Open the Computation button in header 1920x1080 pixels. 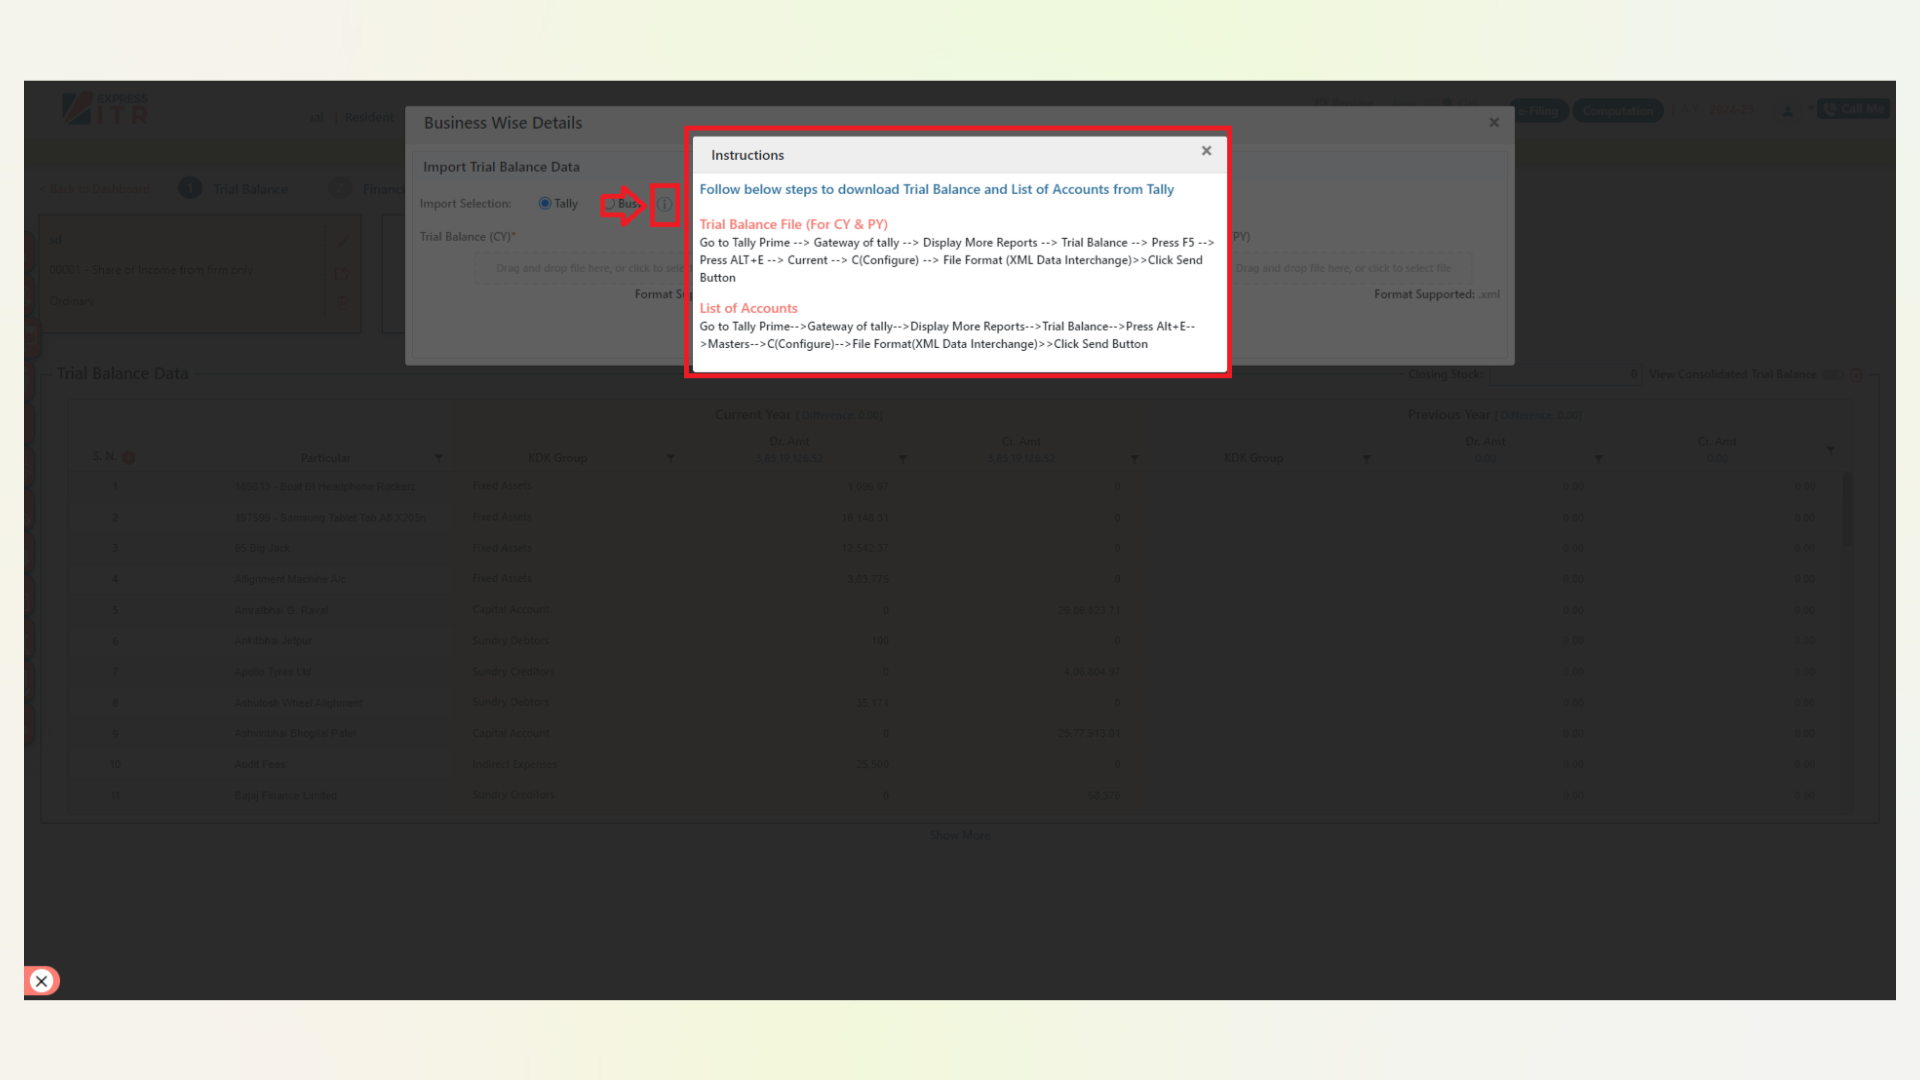point(1617,111)
